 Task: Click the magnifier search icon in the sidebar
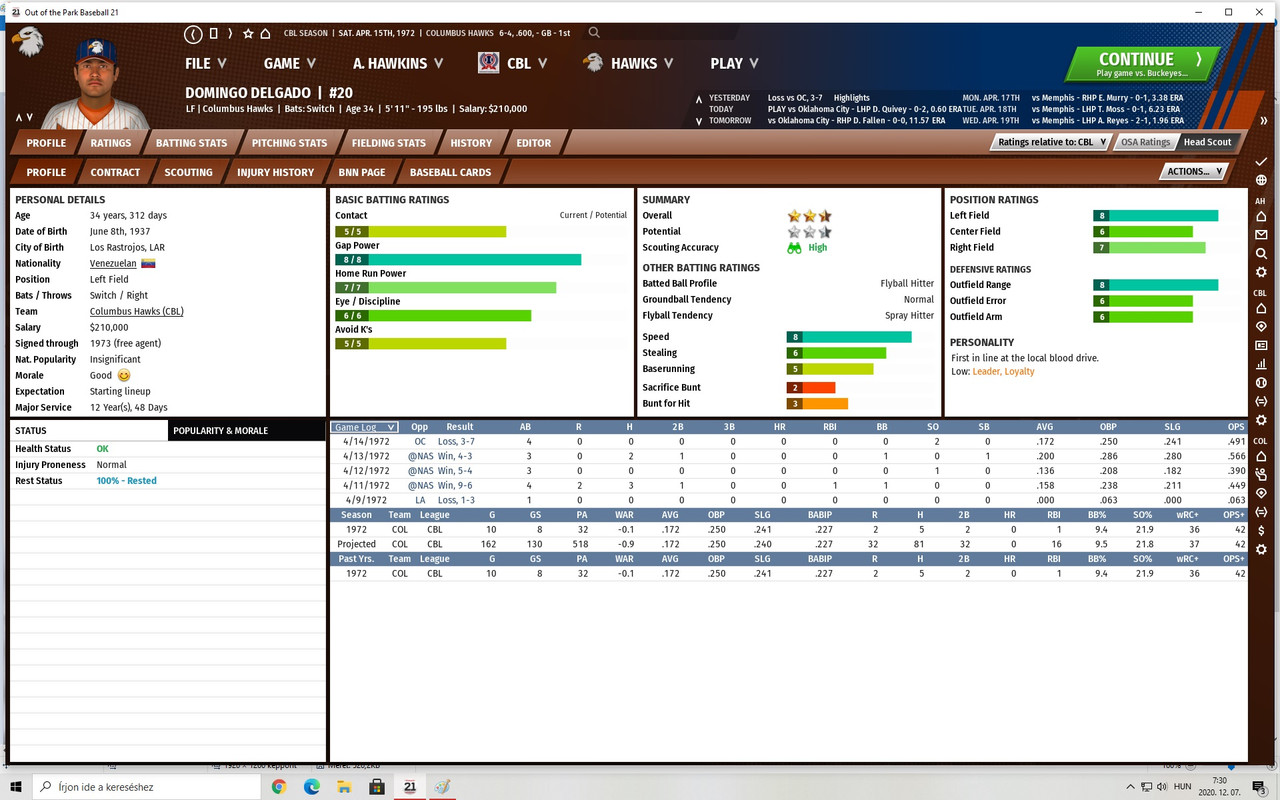tap(1261, 254)
